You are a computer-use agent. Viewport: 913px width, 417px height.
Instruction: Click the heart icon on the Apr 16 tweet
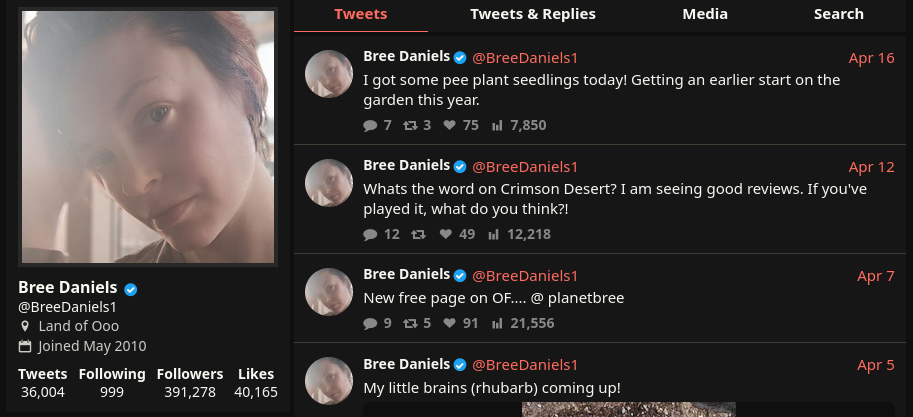pyautogui.click(x=449, y=126)
